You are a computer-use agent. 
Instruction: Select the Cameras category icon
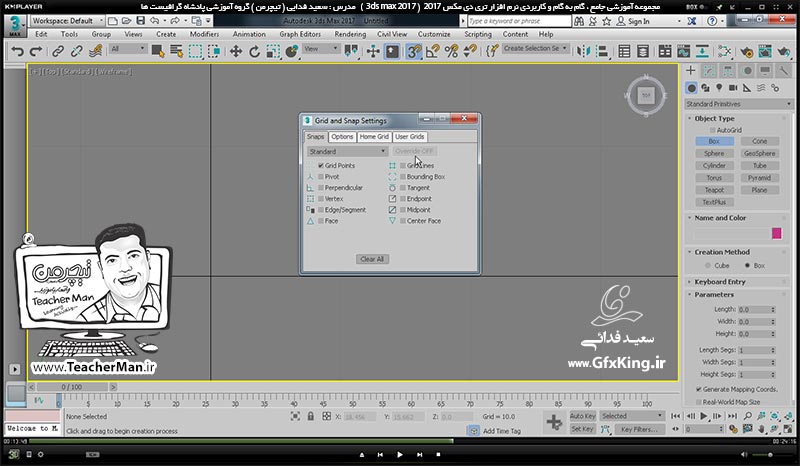733,88
